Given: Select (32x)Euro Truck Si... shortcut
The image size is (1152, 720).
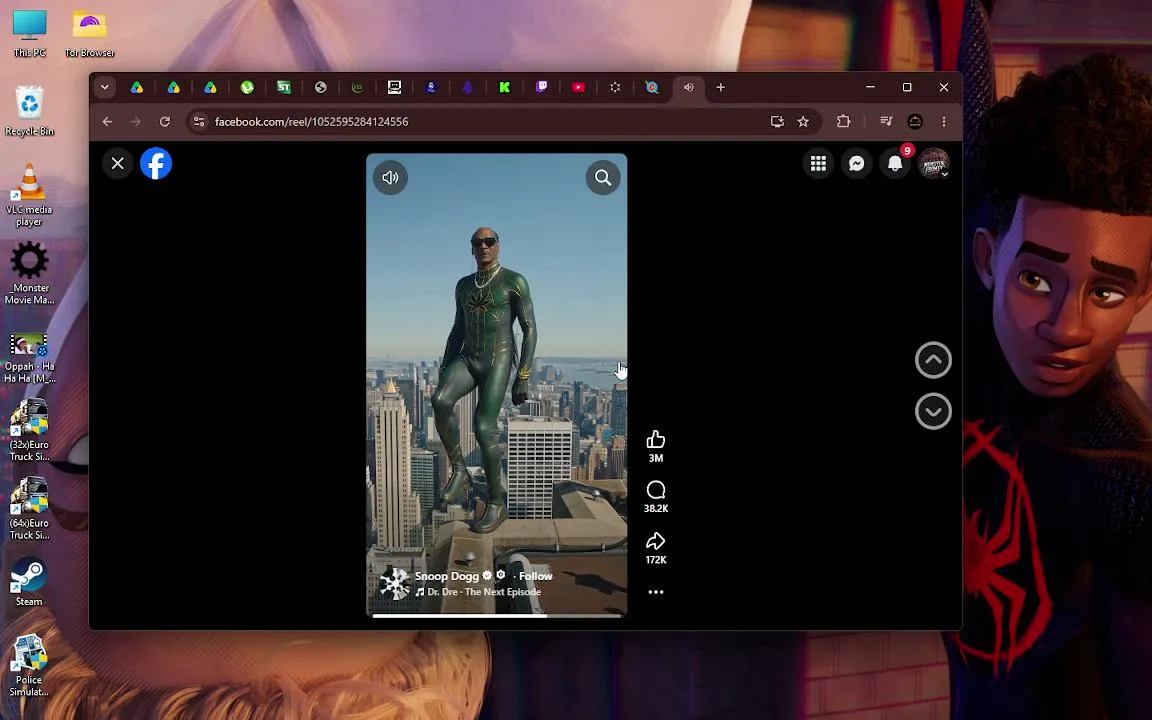Looking at the screenshot, I should [29, 430].
